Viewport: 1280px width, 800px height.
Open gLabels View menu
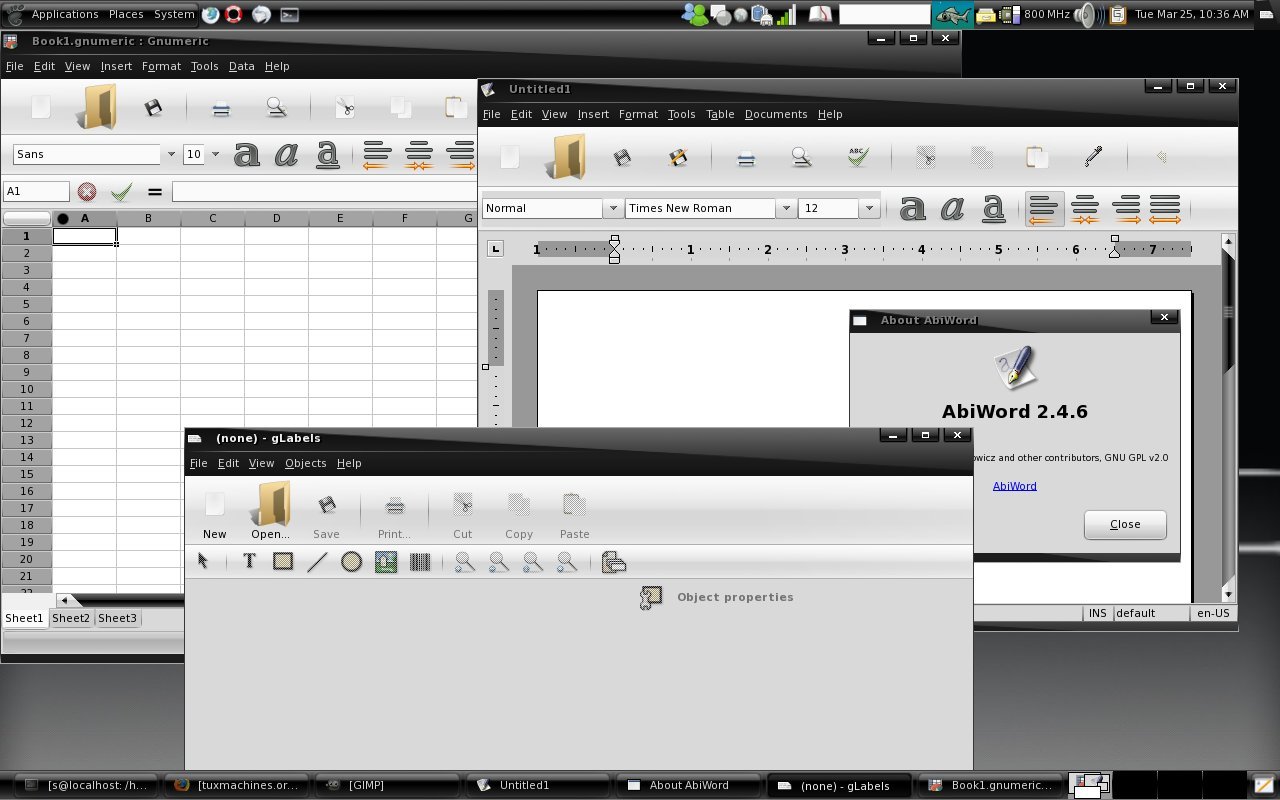tap(261, 463)
